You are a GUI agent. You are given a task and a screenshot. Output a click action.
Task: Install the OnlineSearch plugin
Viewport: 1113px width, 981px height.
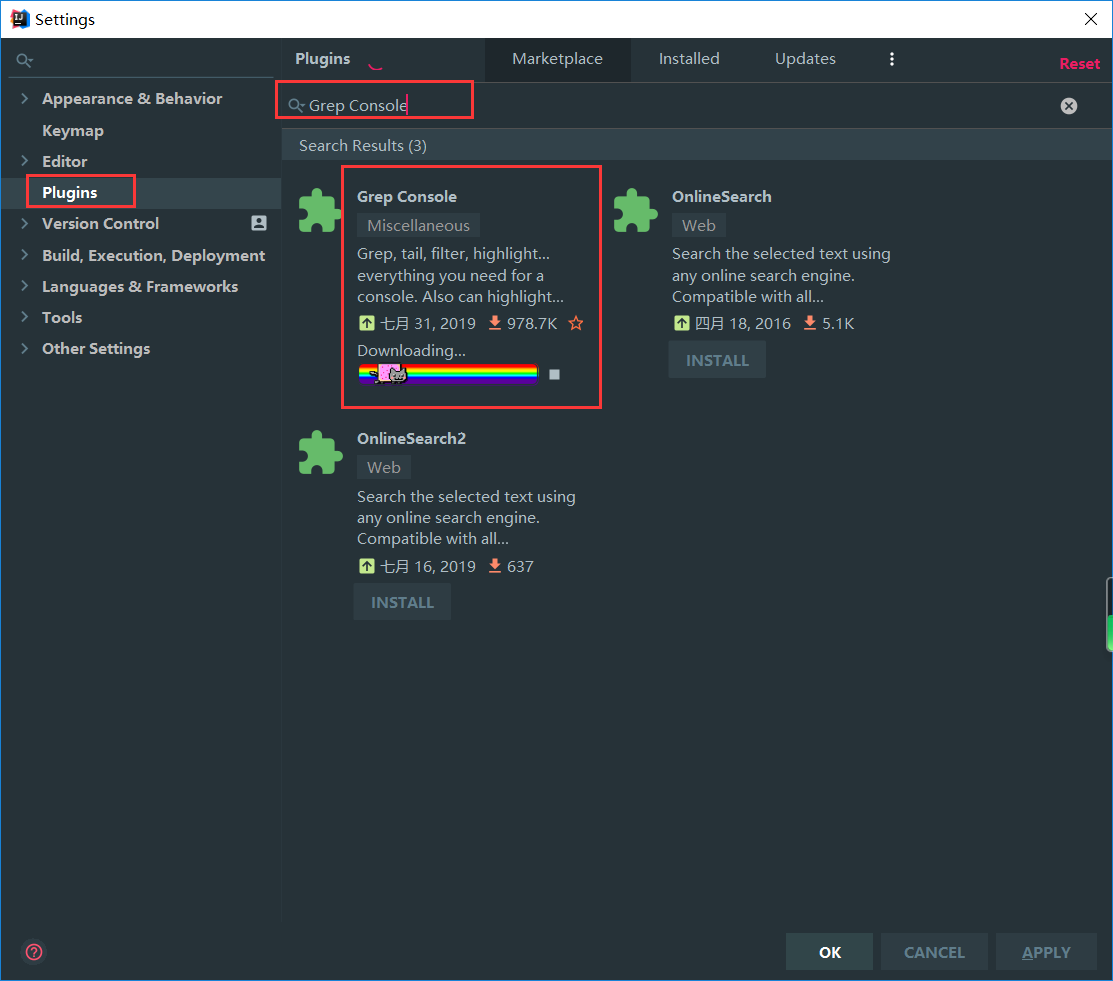point(717,360)
